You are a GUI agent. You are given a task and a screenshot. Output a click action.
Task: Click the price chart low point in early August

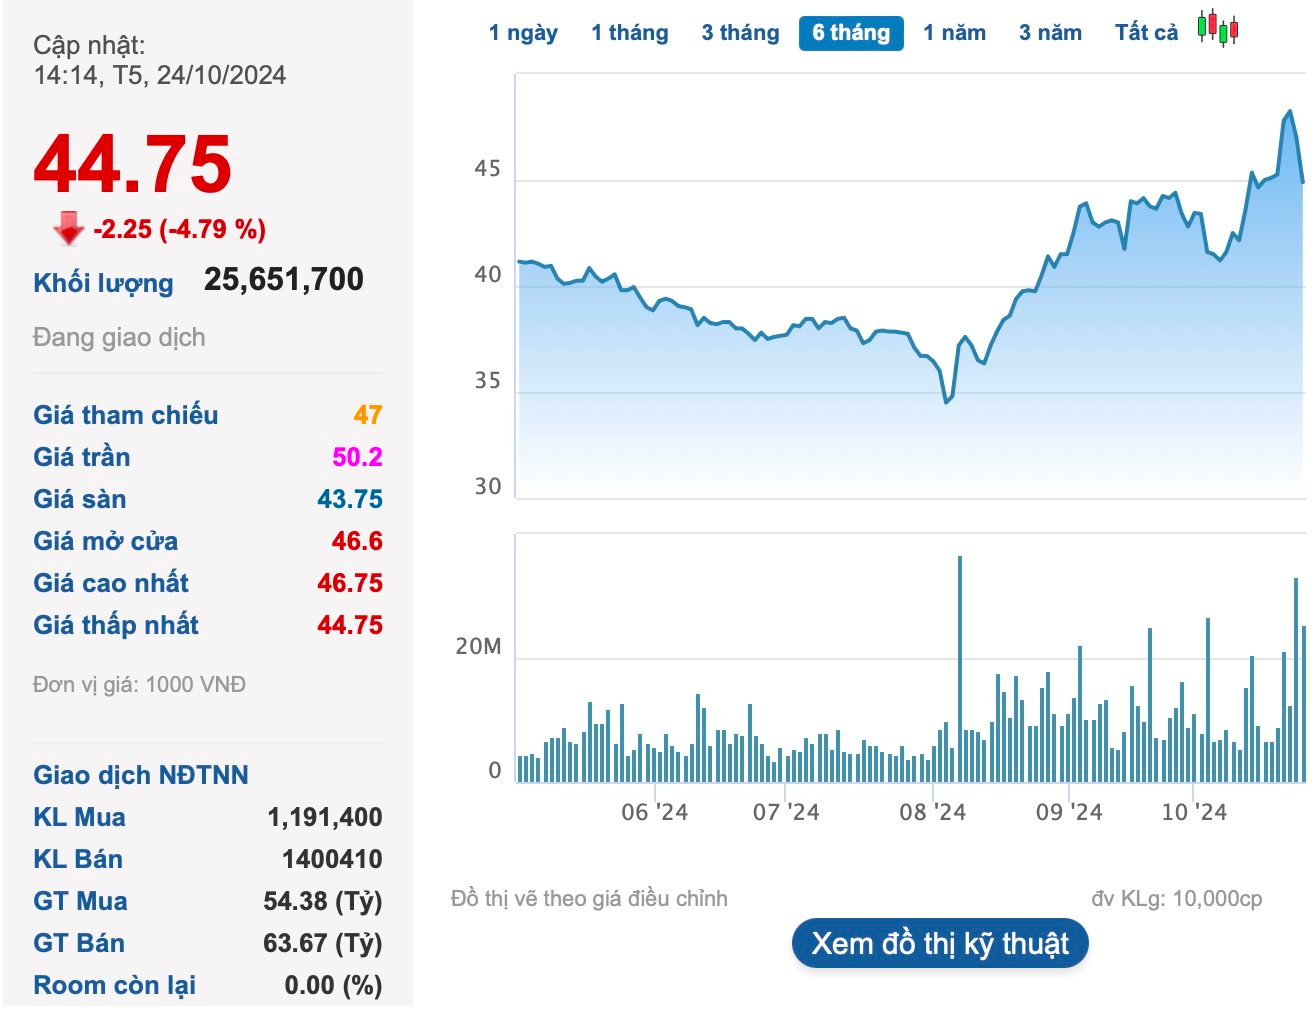[946, 402]
